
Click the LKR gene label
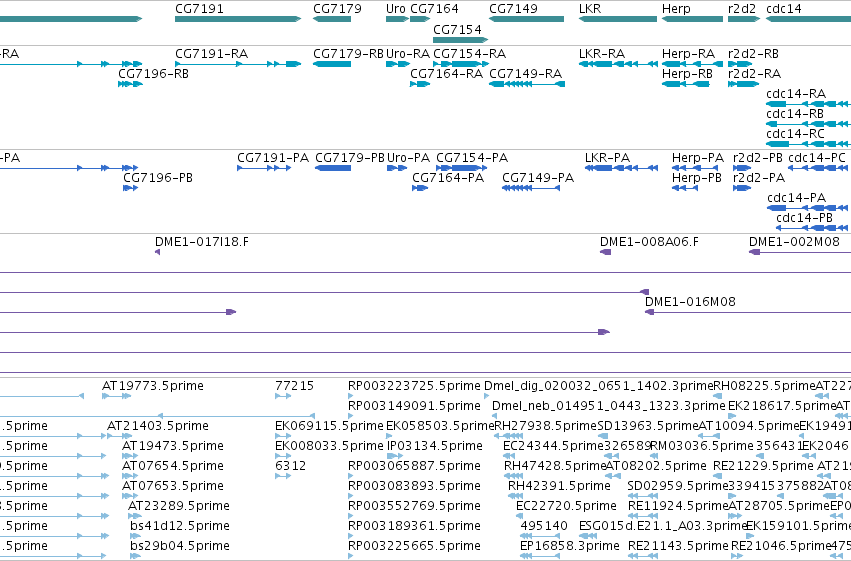(x=590, y=9)
